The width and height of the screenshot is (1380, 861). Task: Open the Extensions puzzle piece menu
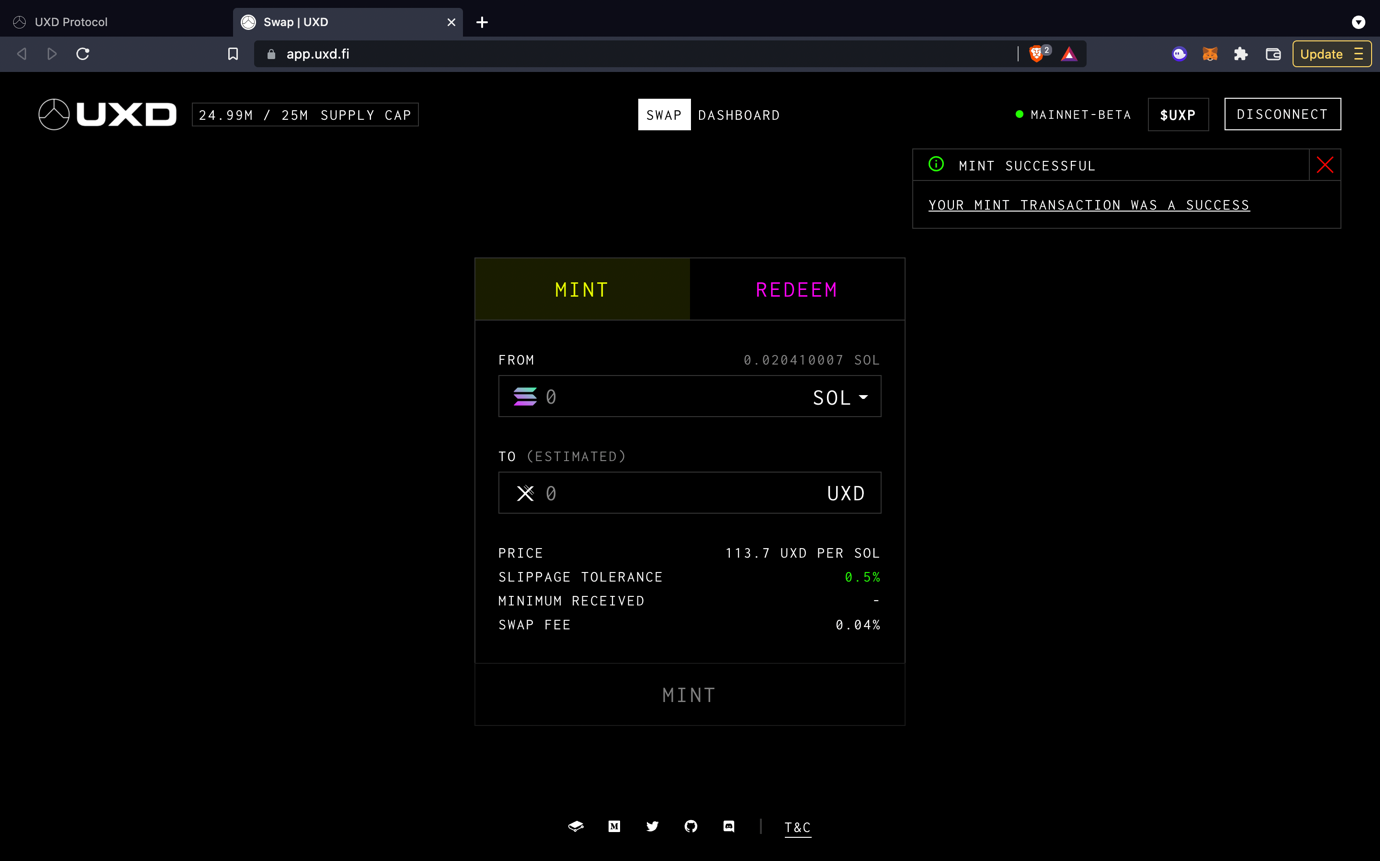coord(1241,54)
